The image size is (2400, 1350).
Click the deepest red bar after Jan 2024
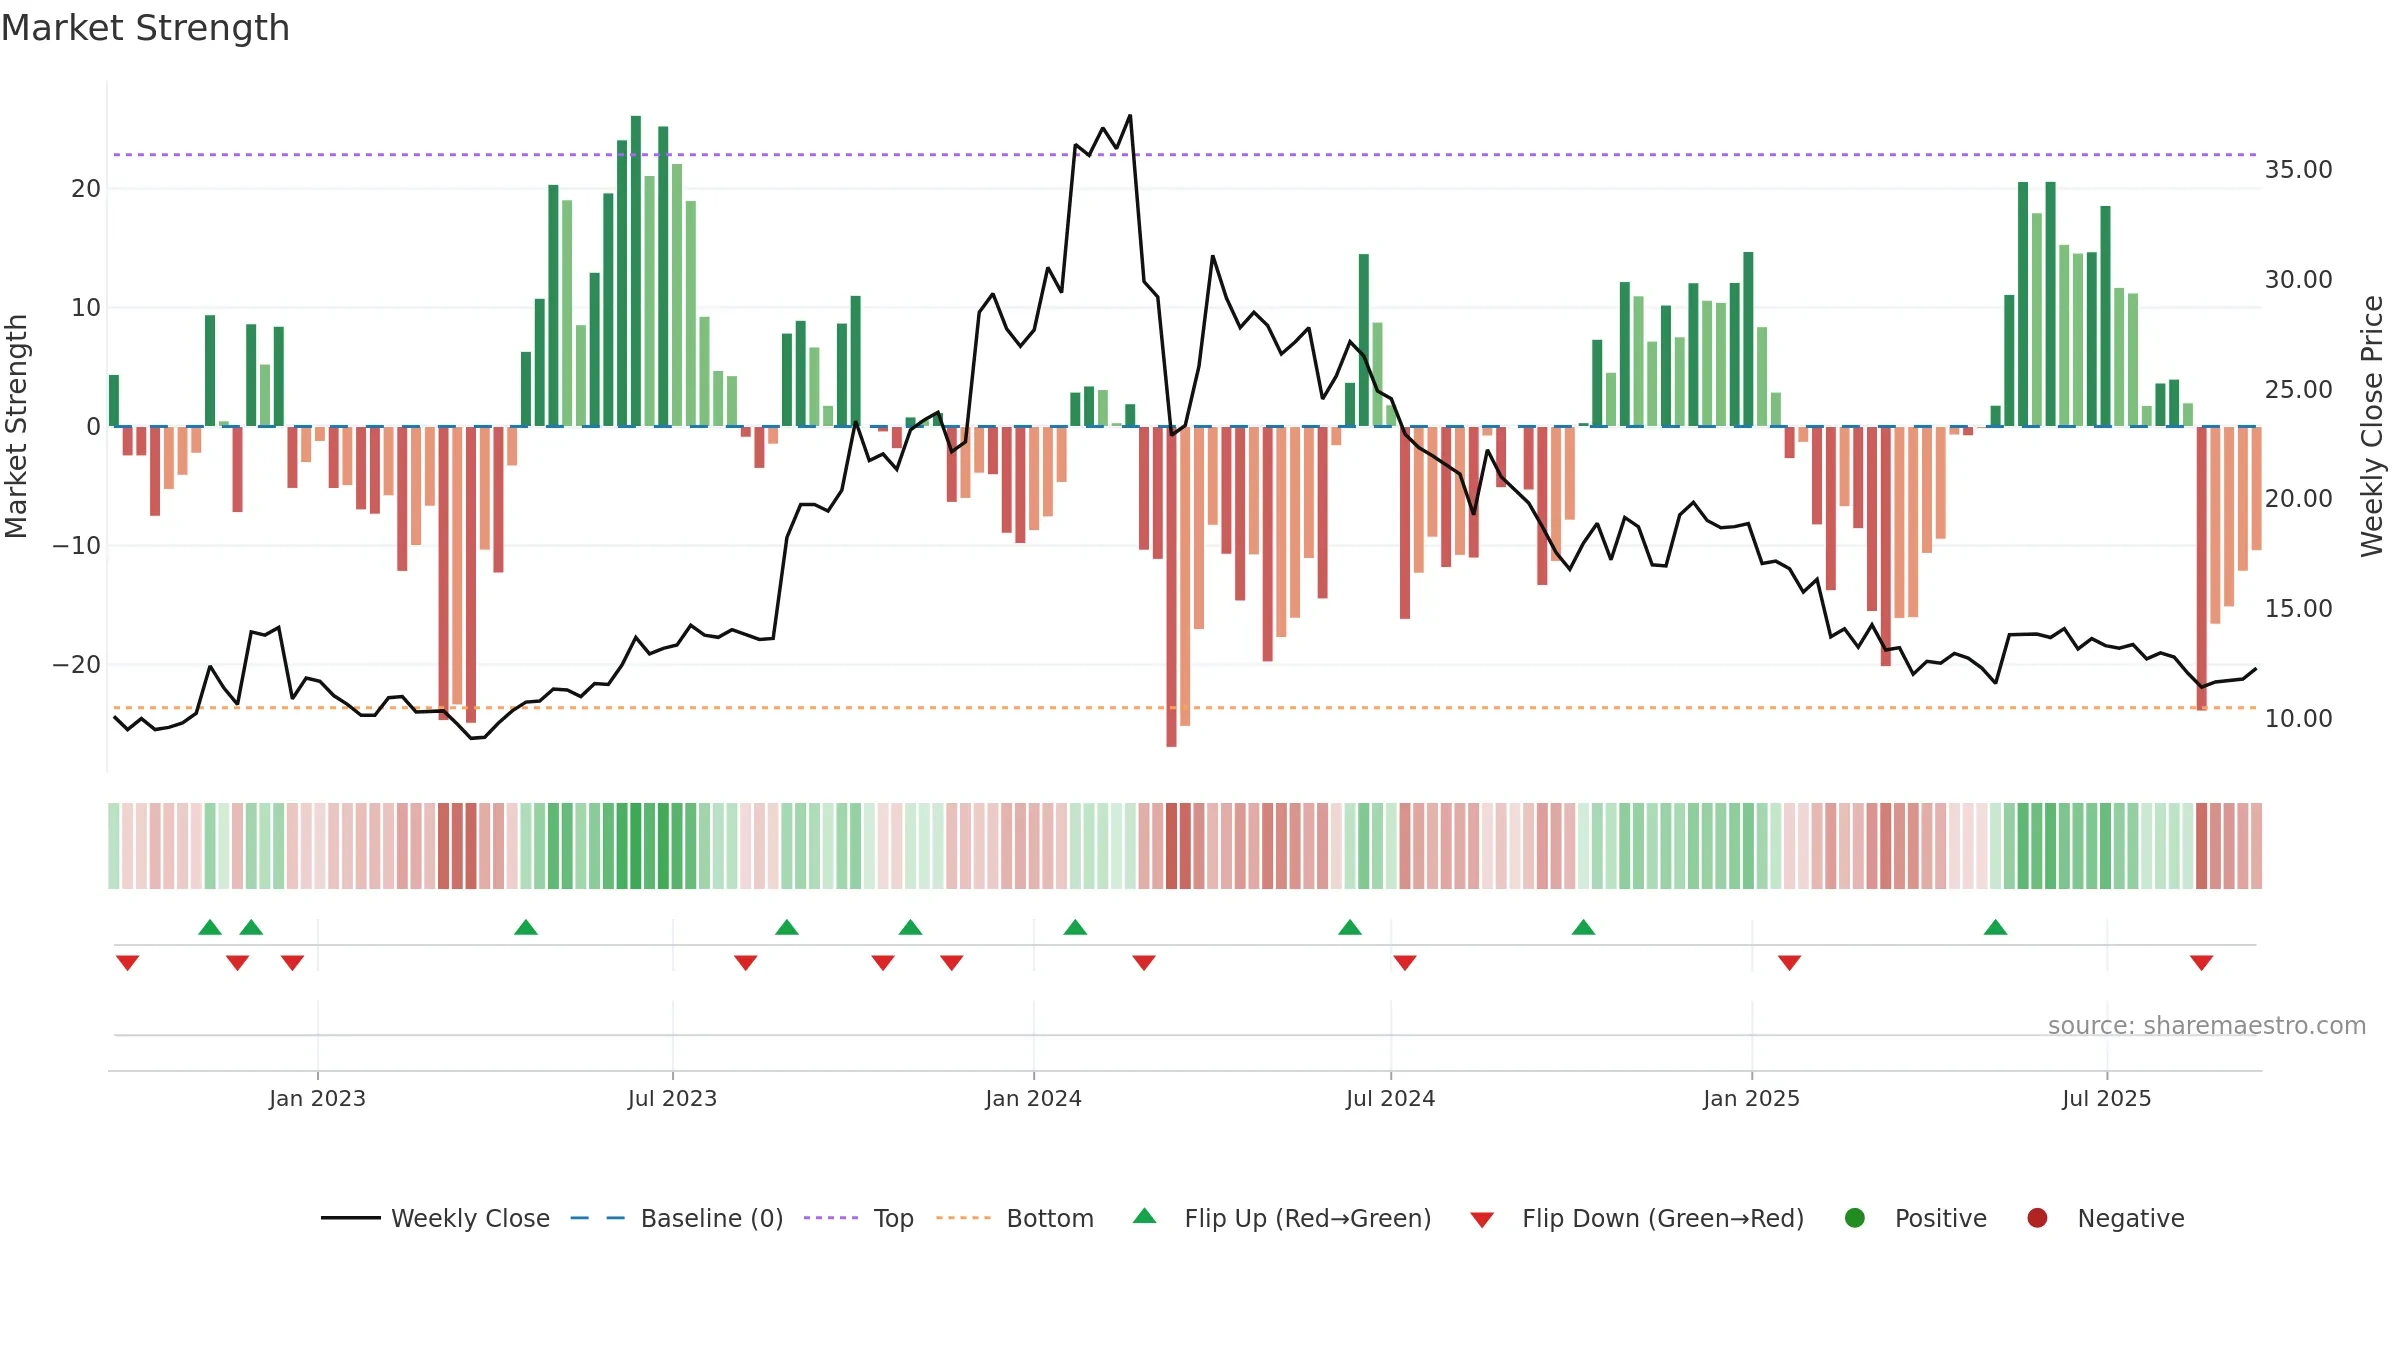[1171, 586]
